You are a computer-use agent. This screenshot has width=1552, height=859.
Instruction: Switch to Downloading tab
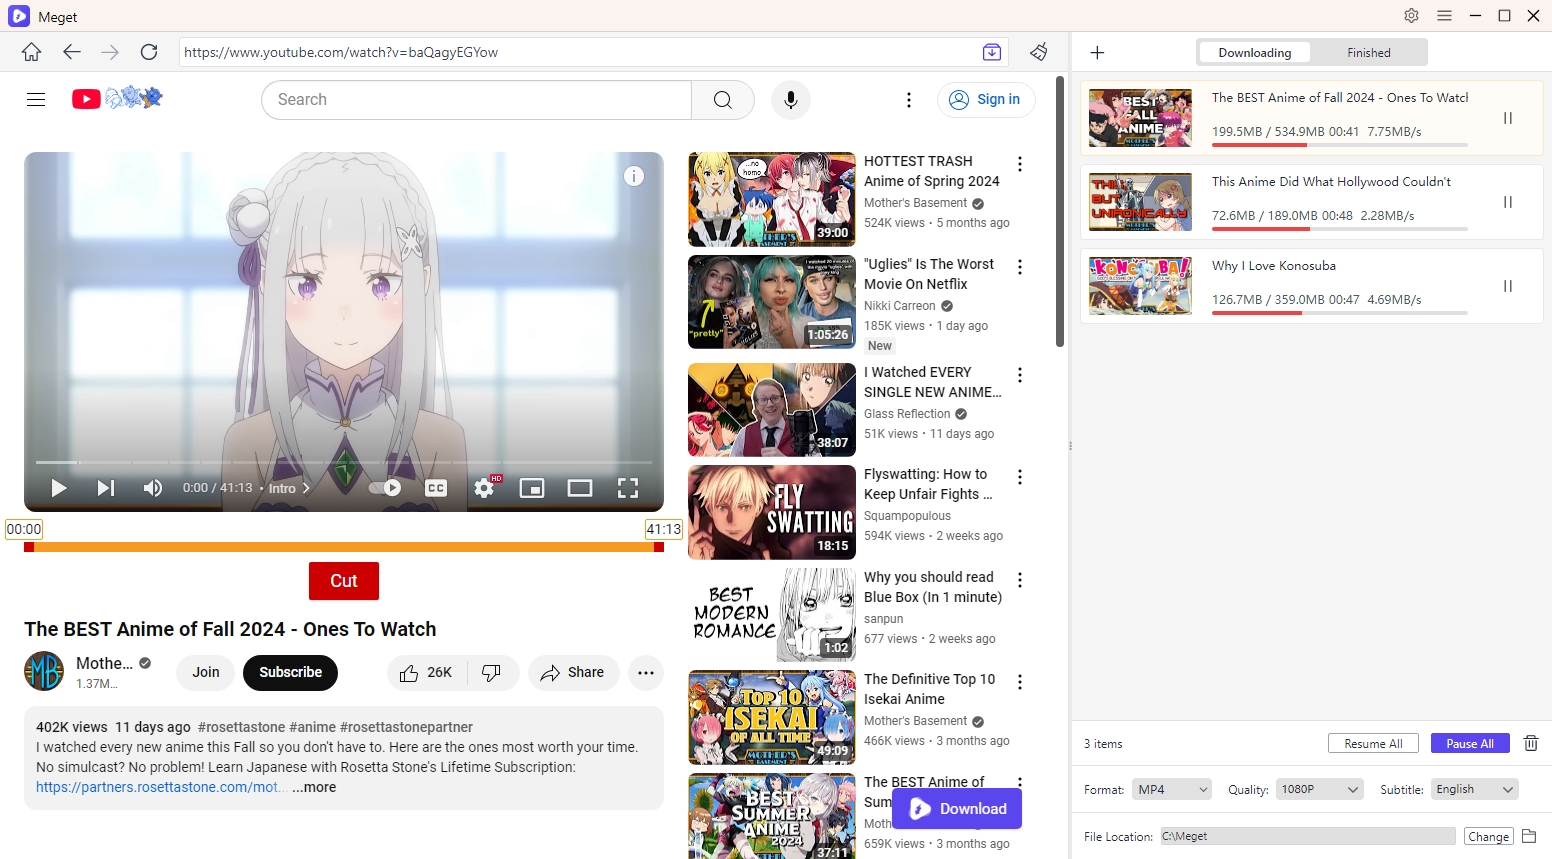1255,53
